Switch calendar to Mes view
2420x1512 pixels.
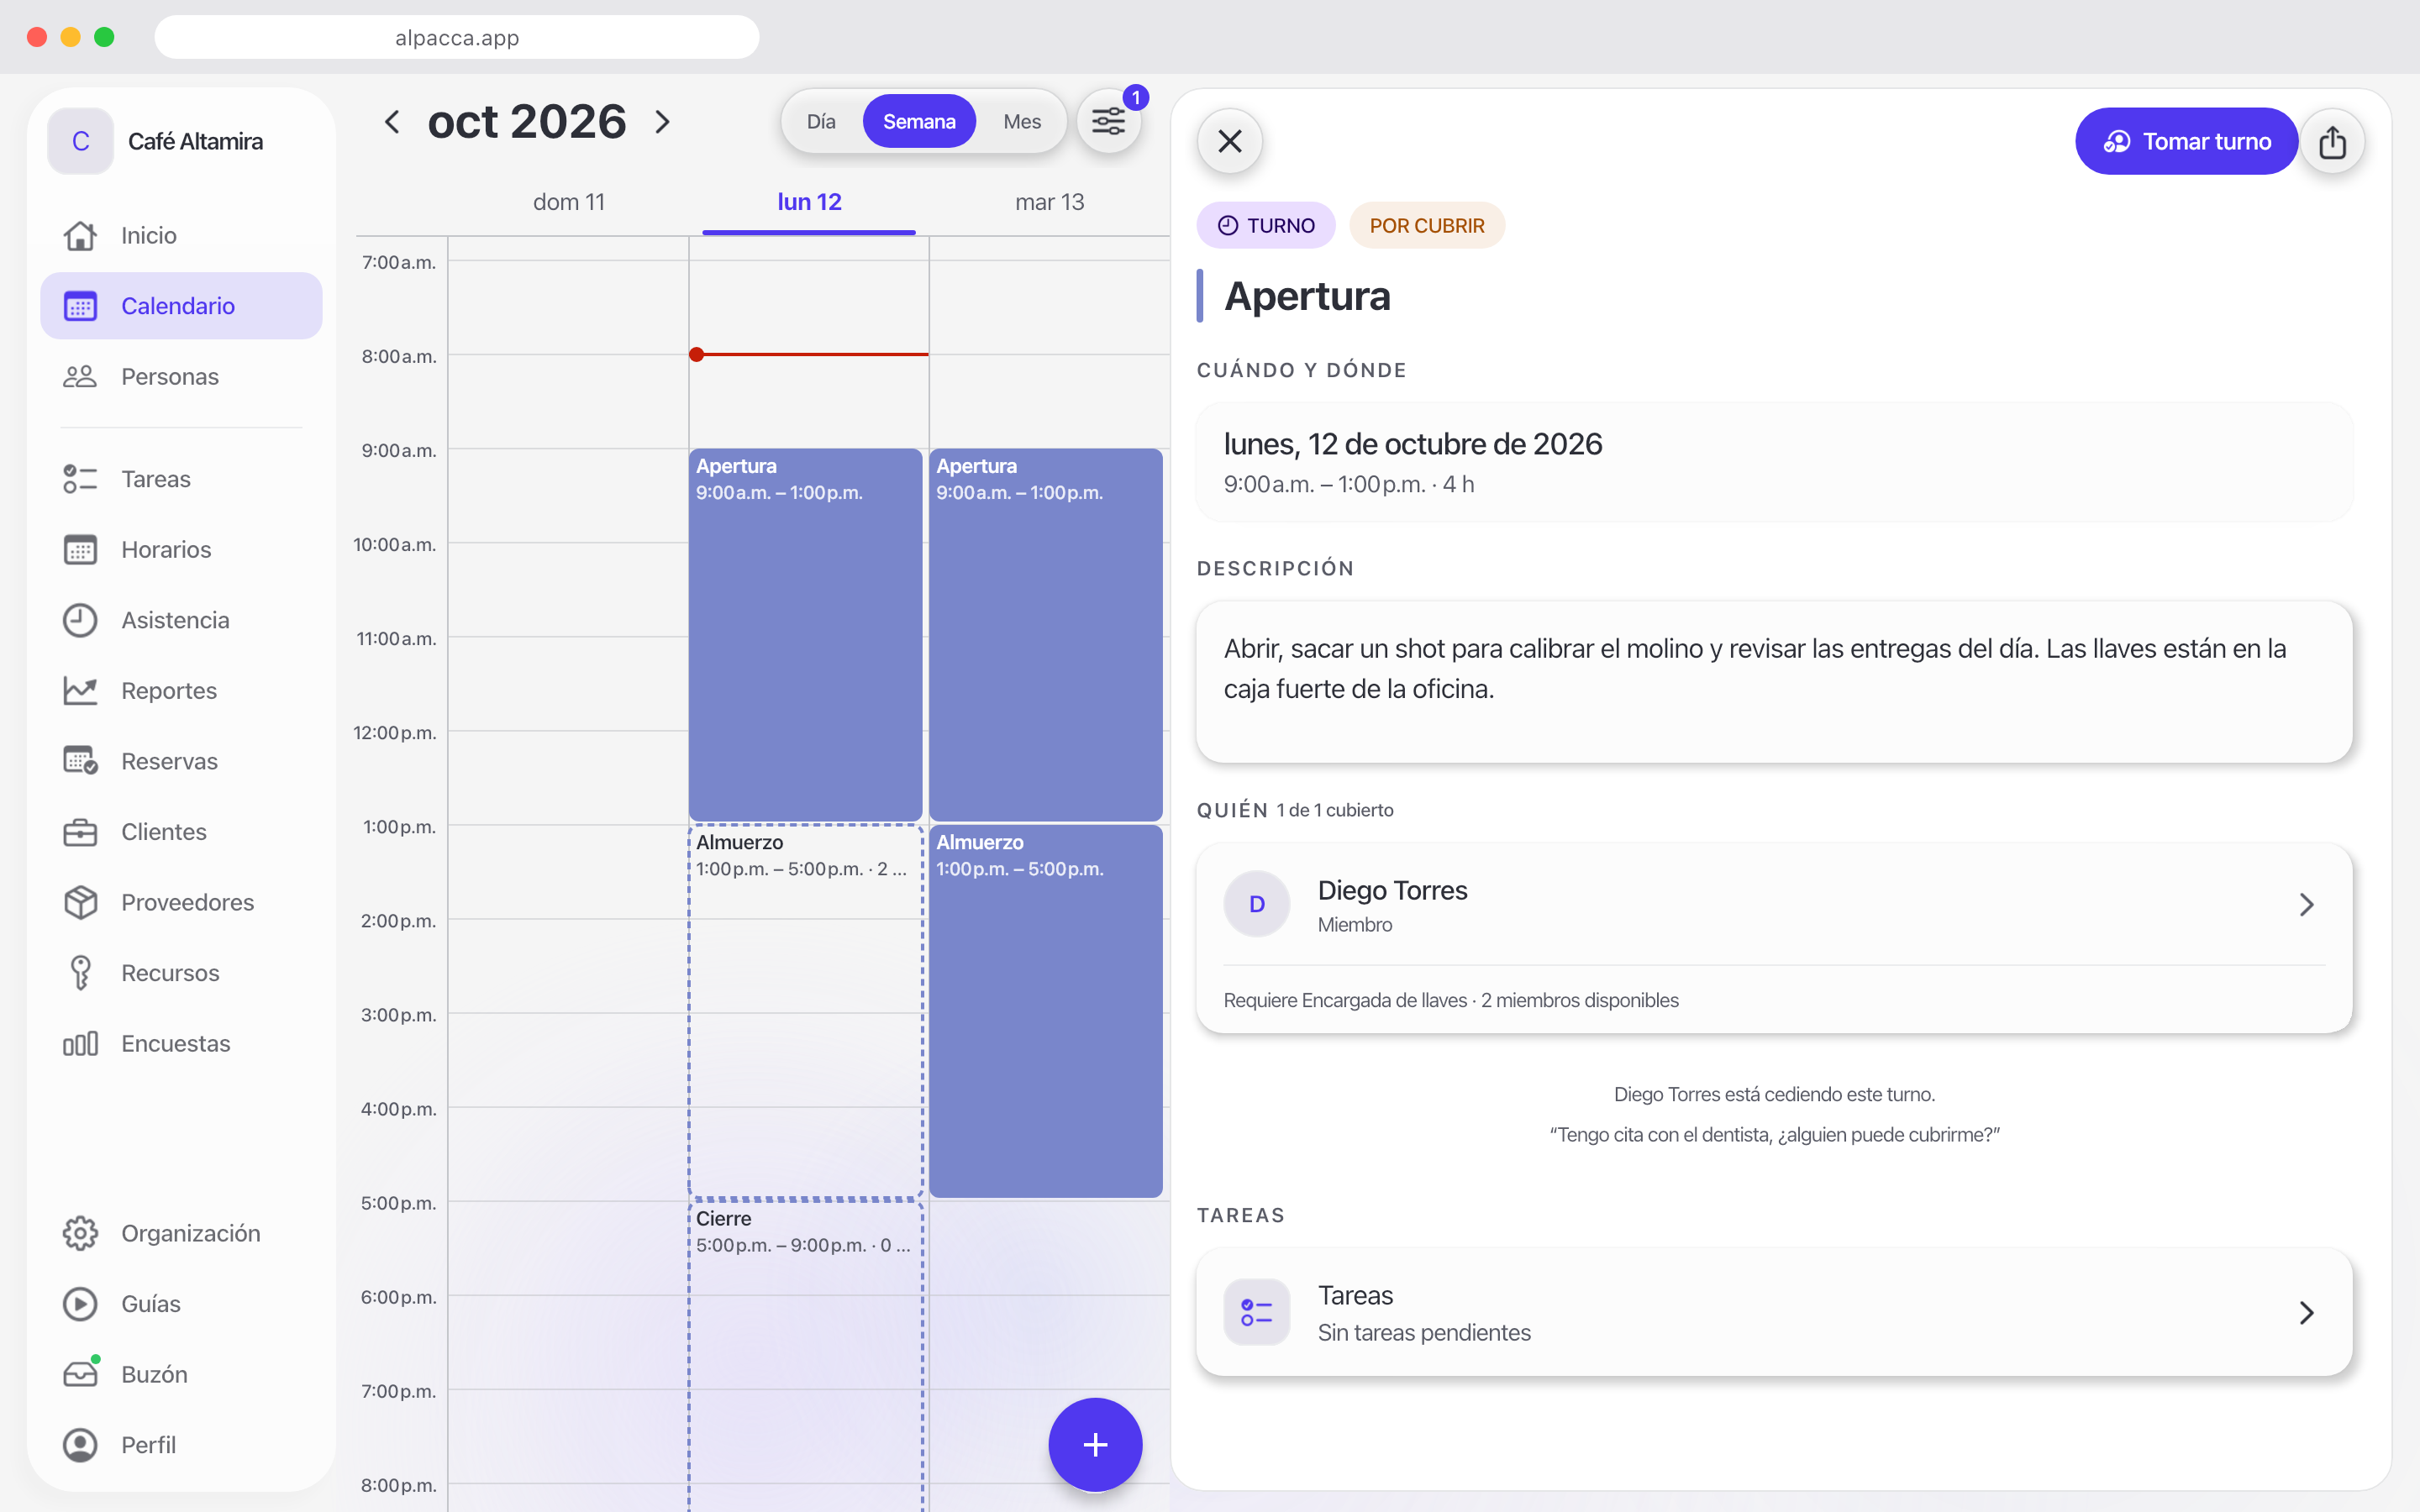pos(1022,122)
